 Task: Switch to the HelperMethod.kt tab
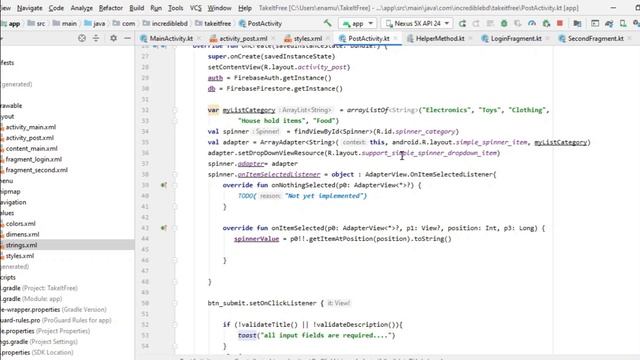(440, 39)
